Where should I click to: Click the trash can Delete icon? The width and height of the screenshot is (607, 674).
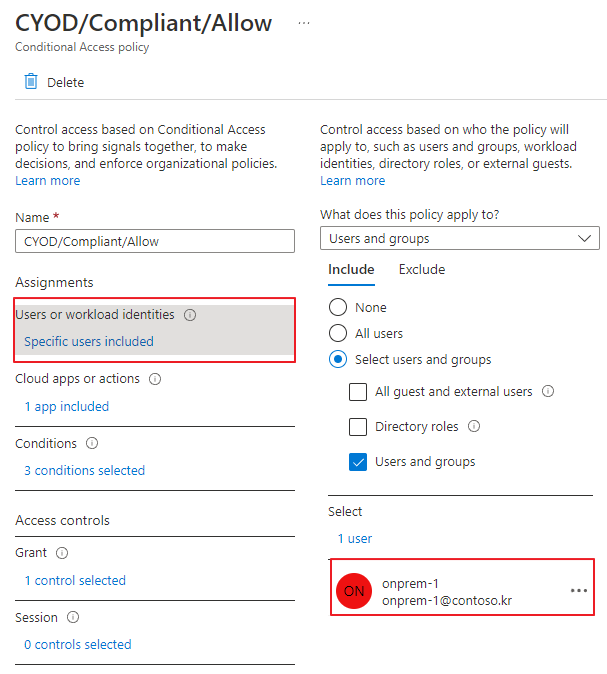tap(31, 81)
